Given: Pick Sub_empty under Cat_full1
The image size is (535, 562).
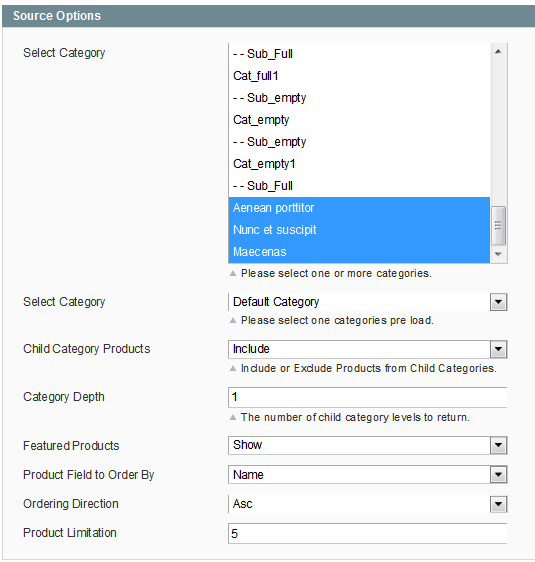Looking at the screenshot, I should (x=359, y=98).
